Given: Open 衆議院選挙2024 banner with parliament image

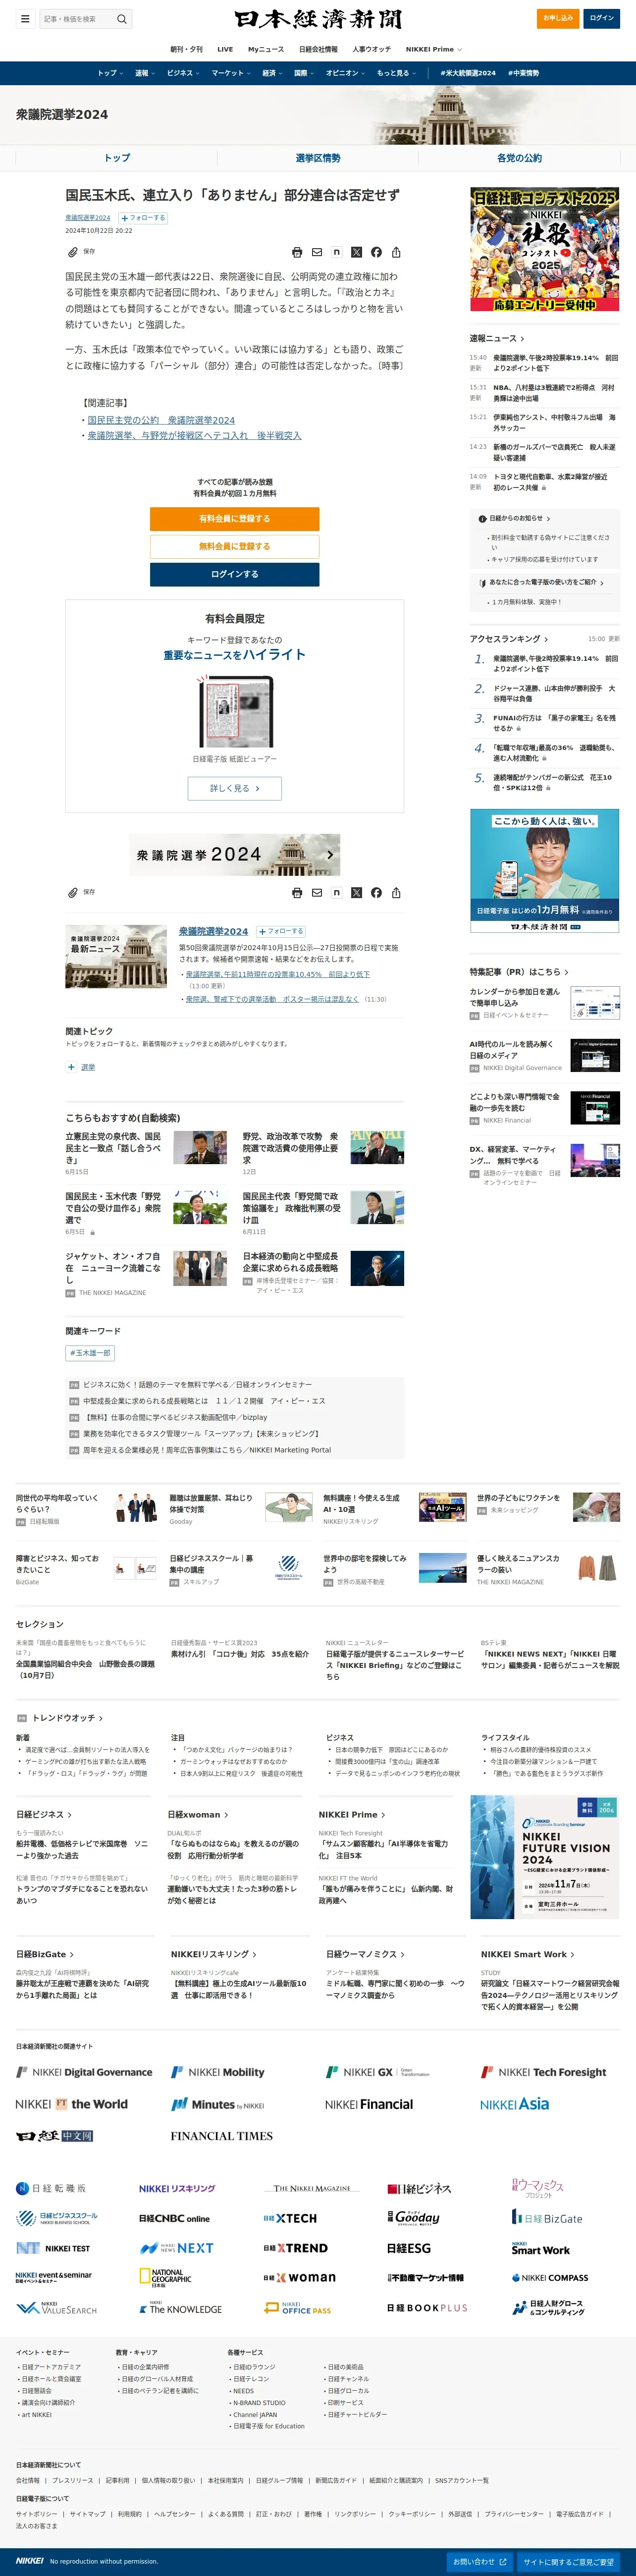Looking at the screenshot, I should tap(235, 854).
